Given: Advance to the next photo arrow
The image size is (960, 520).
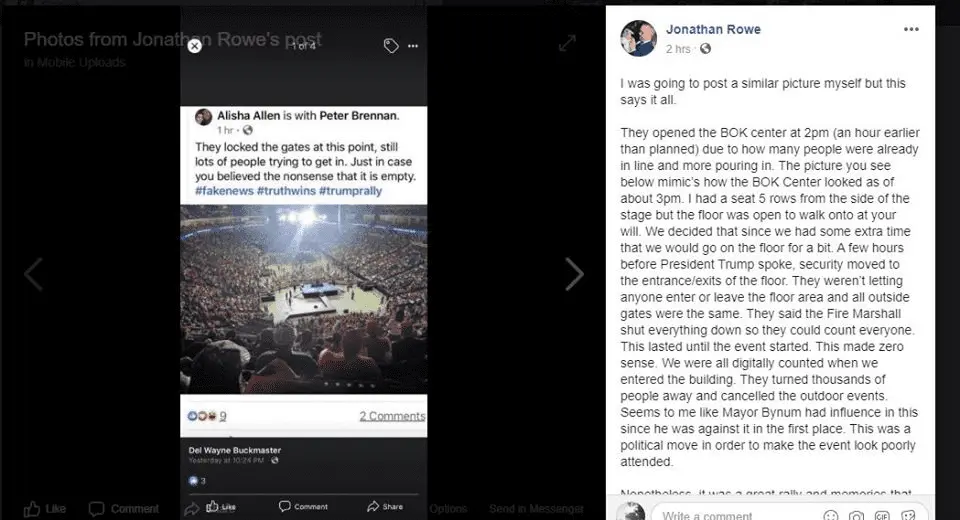Looking at the screenshot, I should click(x=573, y=273).
